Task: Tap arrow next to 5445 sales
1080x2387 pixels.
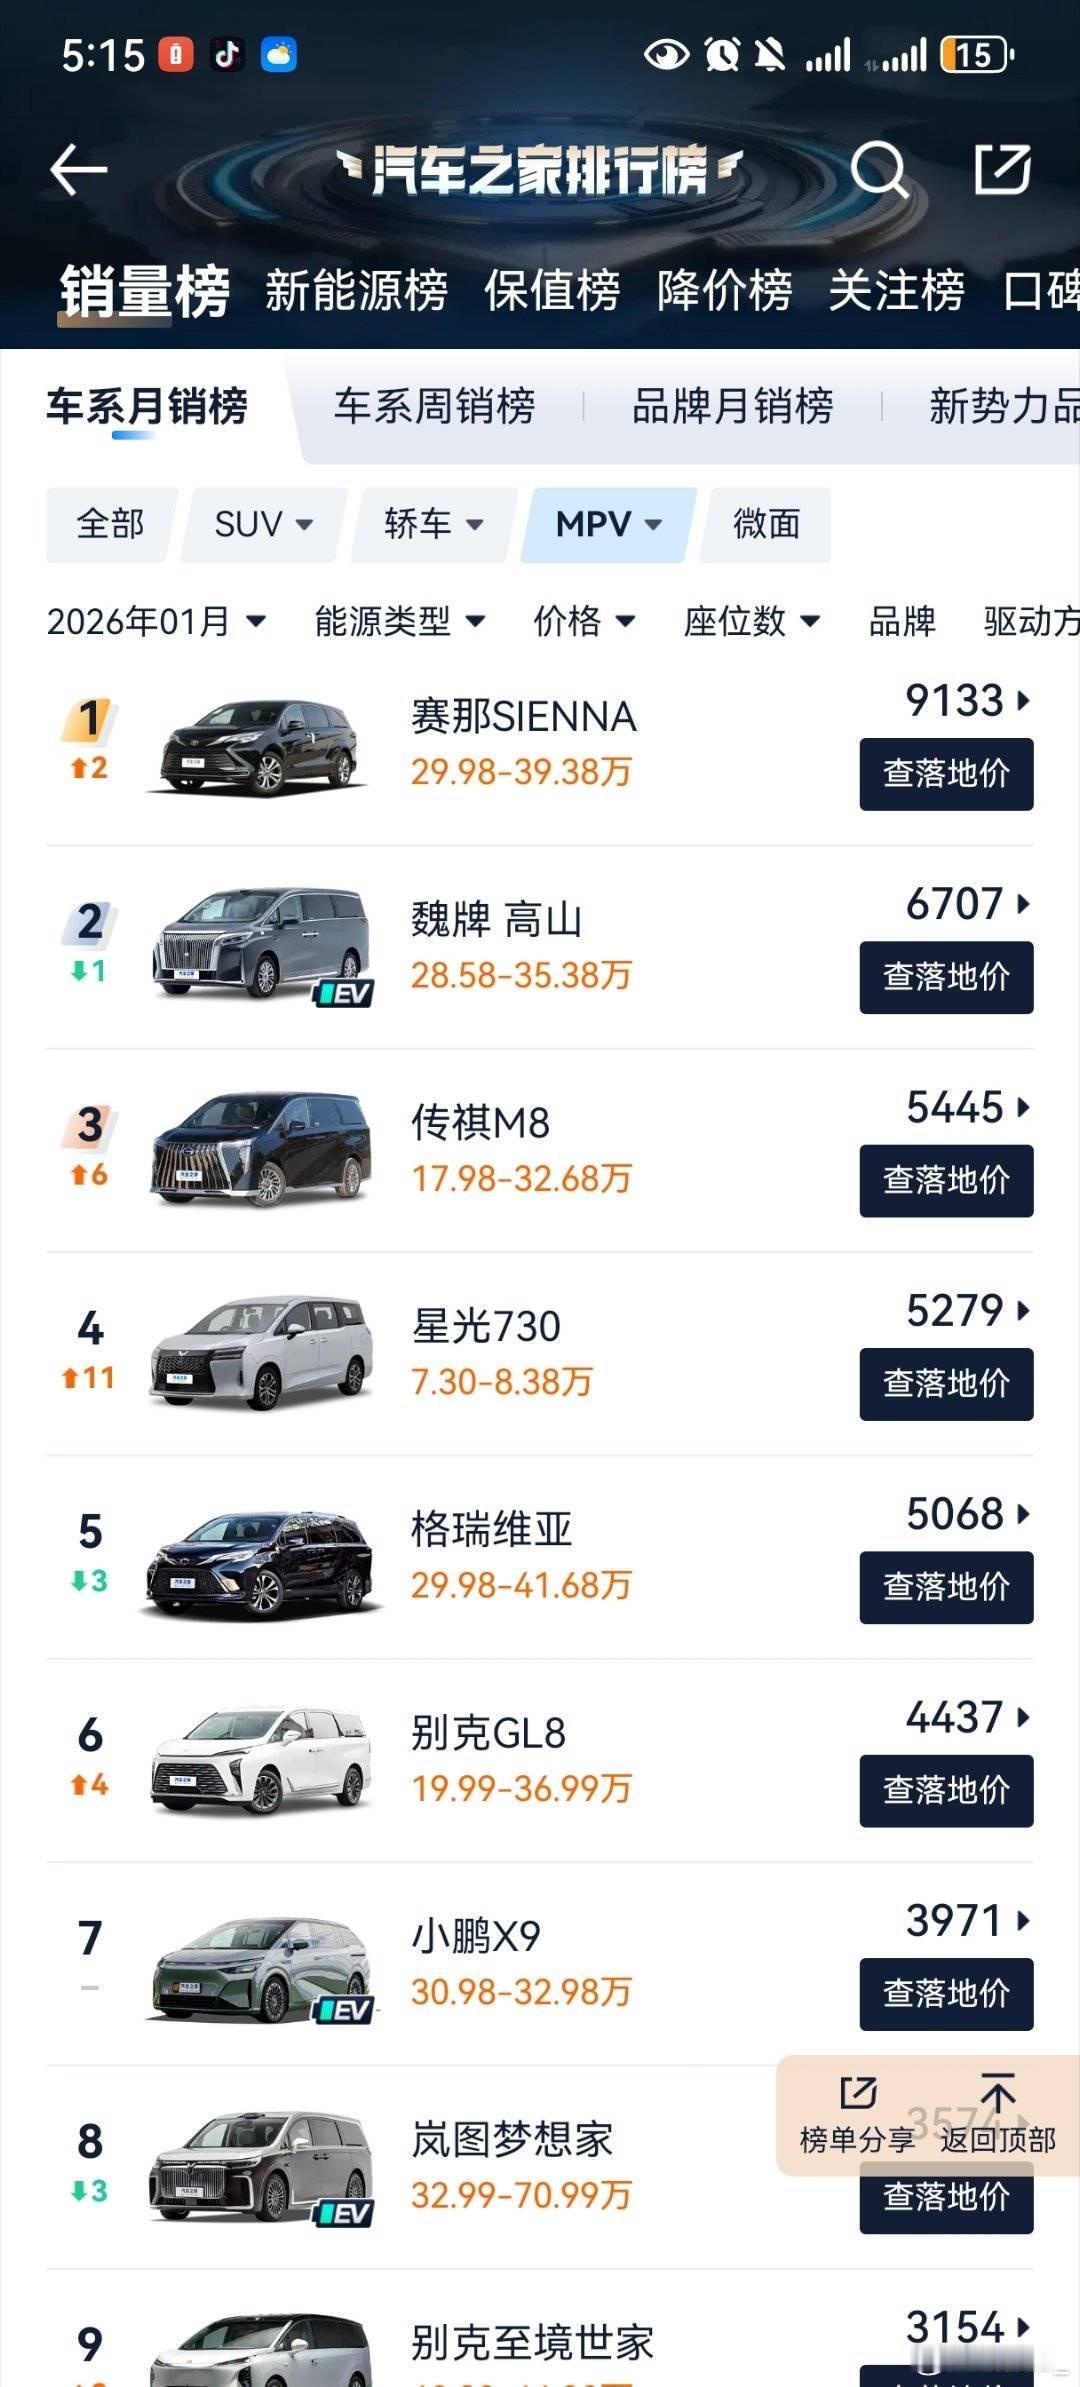Action: point(1023,1107)
